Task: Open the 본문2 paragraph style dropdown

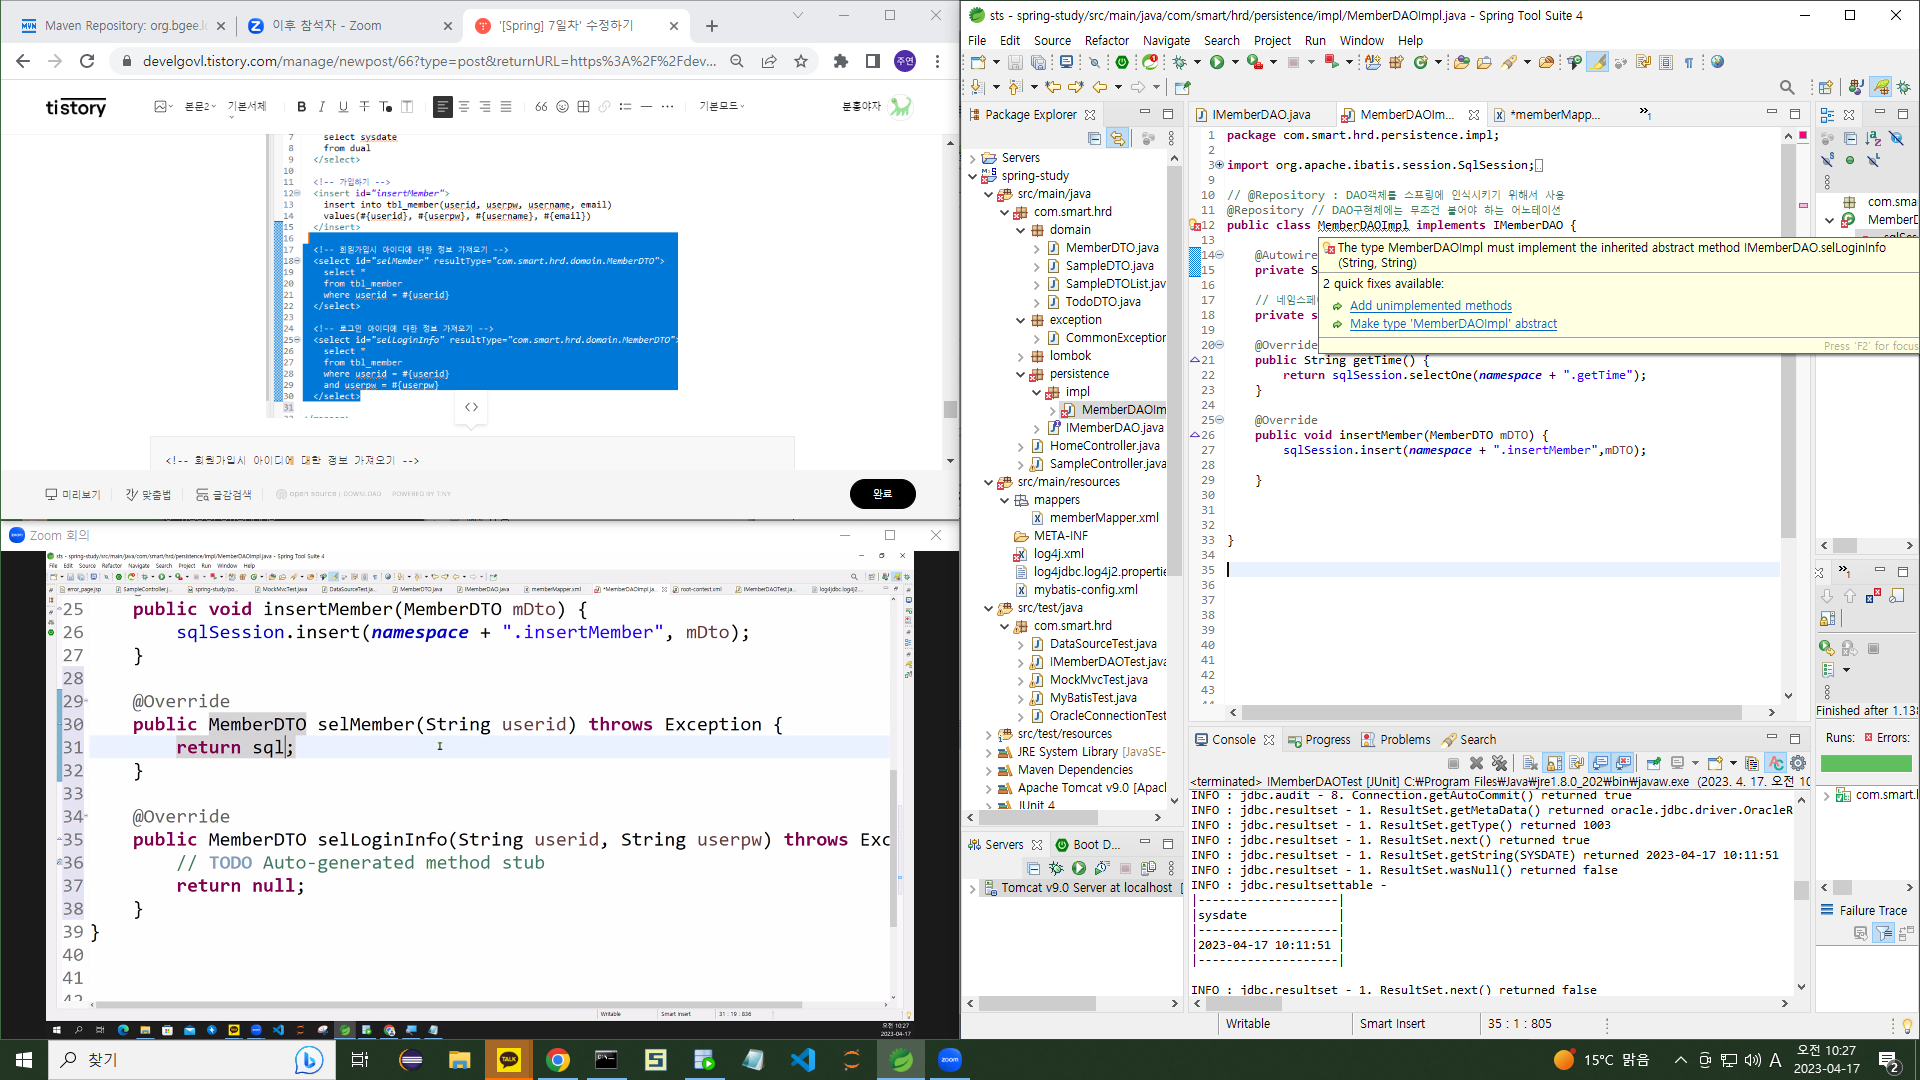Action: (x=199, y=106)
